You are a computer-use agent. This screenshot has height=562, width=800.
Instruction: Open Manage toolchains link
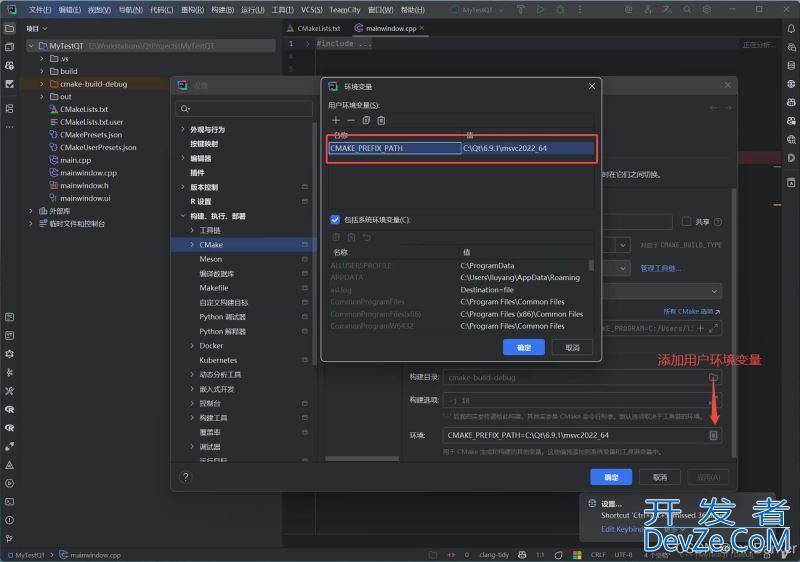[x=661, y=268]
